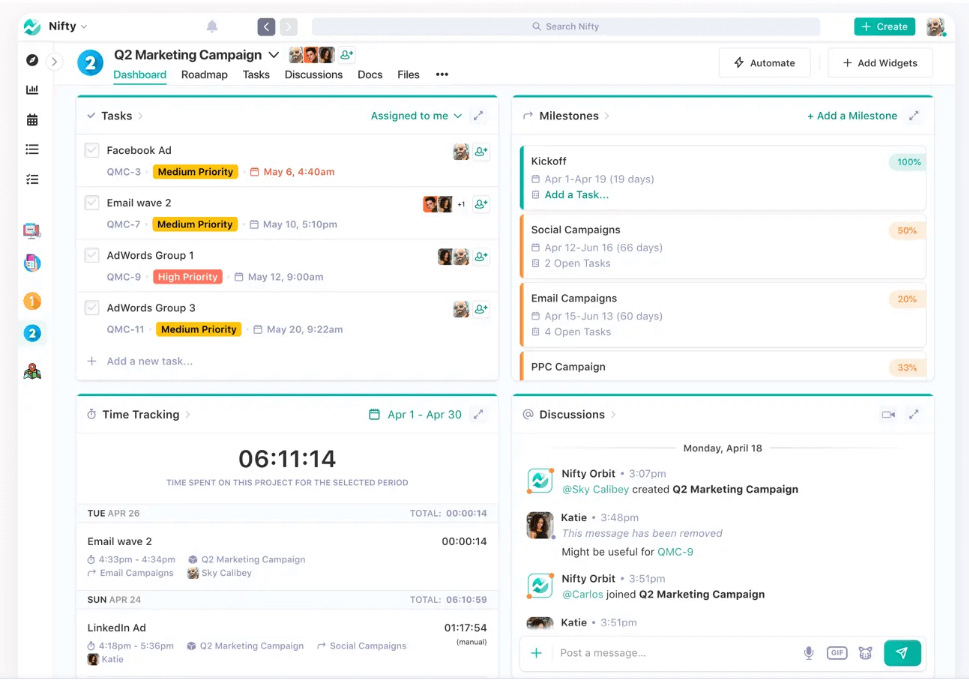Switch to the Docs tab
969x684 pixels.
coord(370,75)
